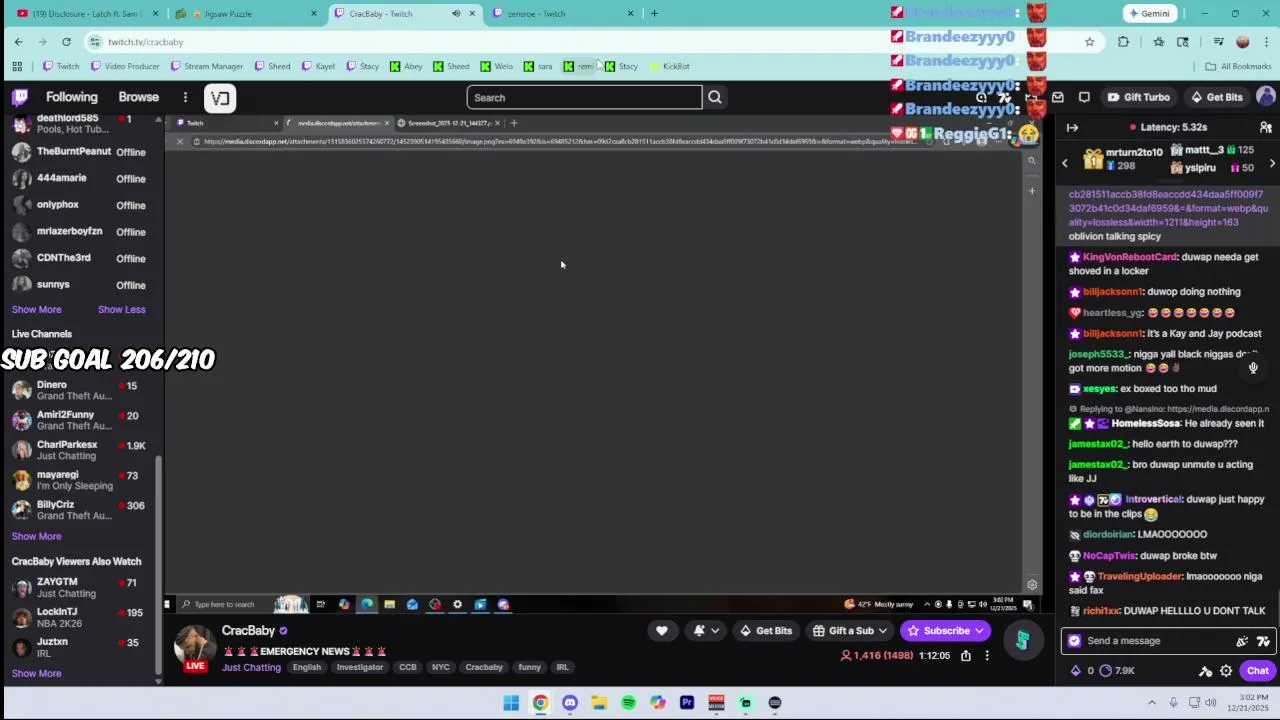Click the twitch.tv/cracbaby address bar
The image size is (1280, 720).
tap(590, 42)
